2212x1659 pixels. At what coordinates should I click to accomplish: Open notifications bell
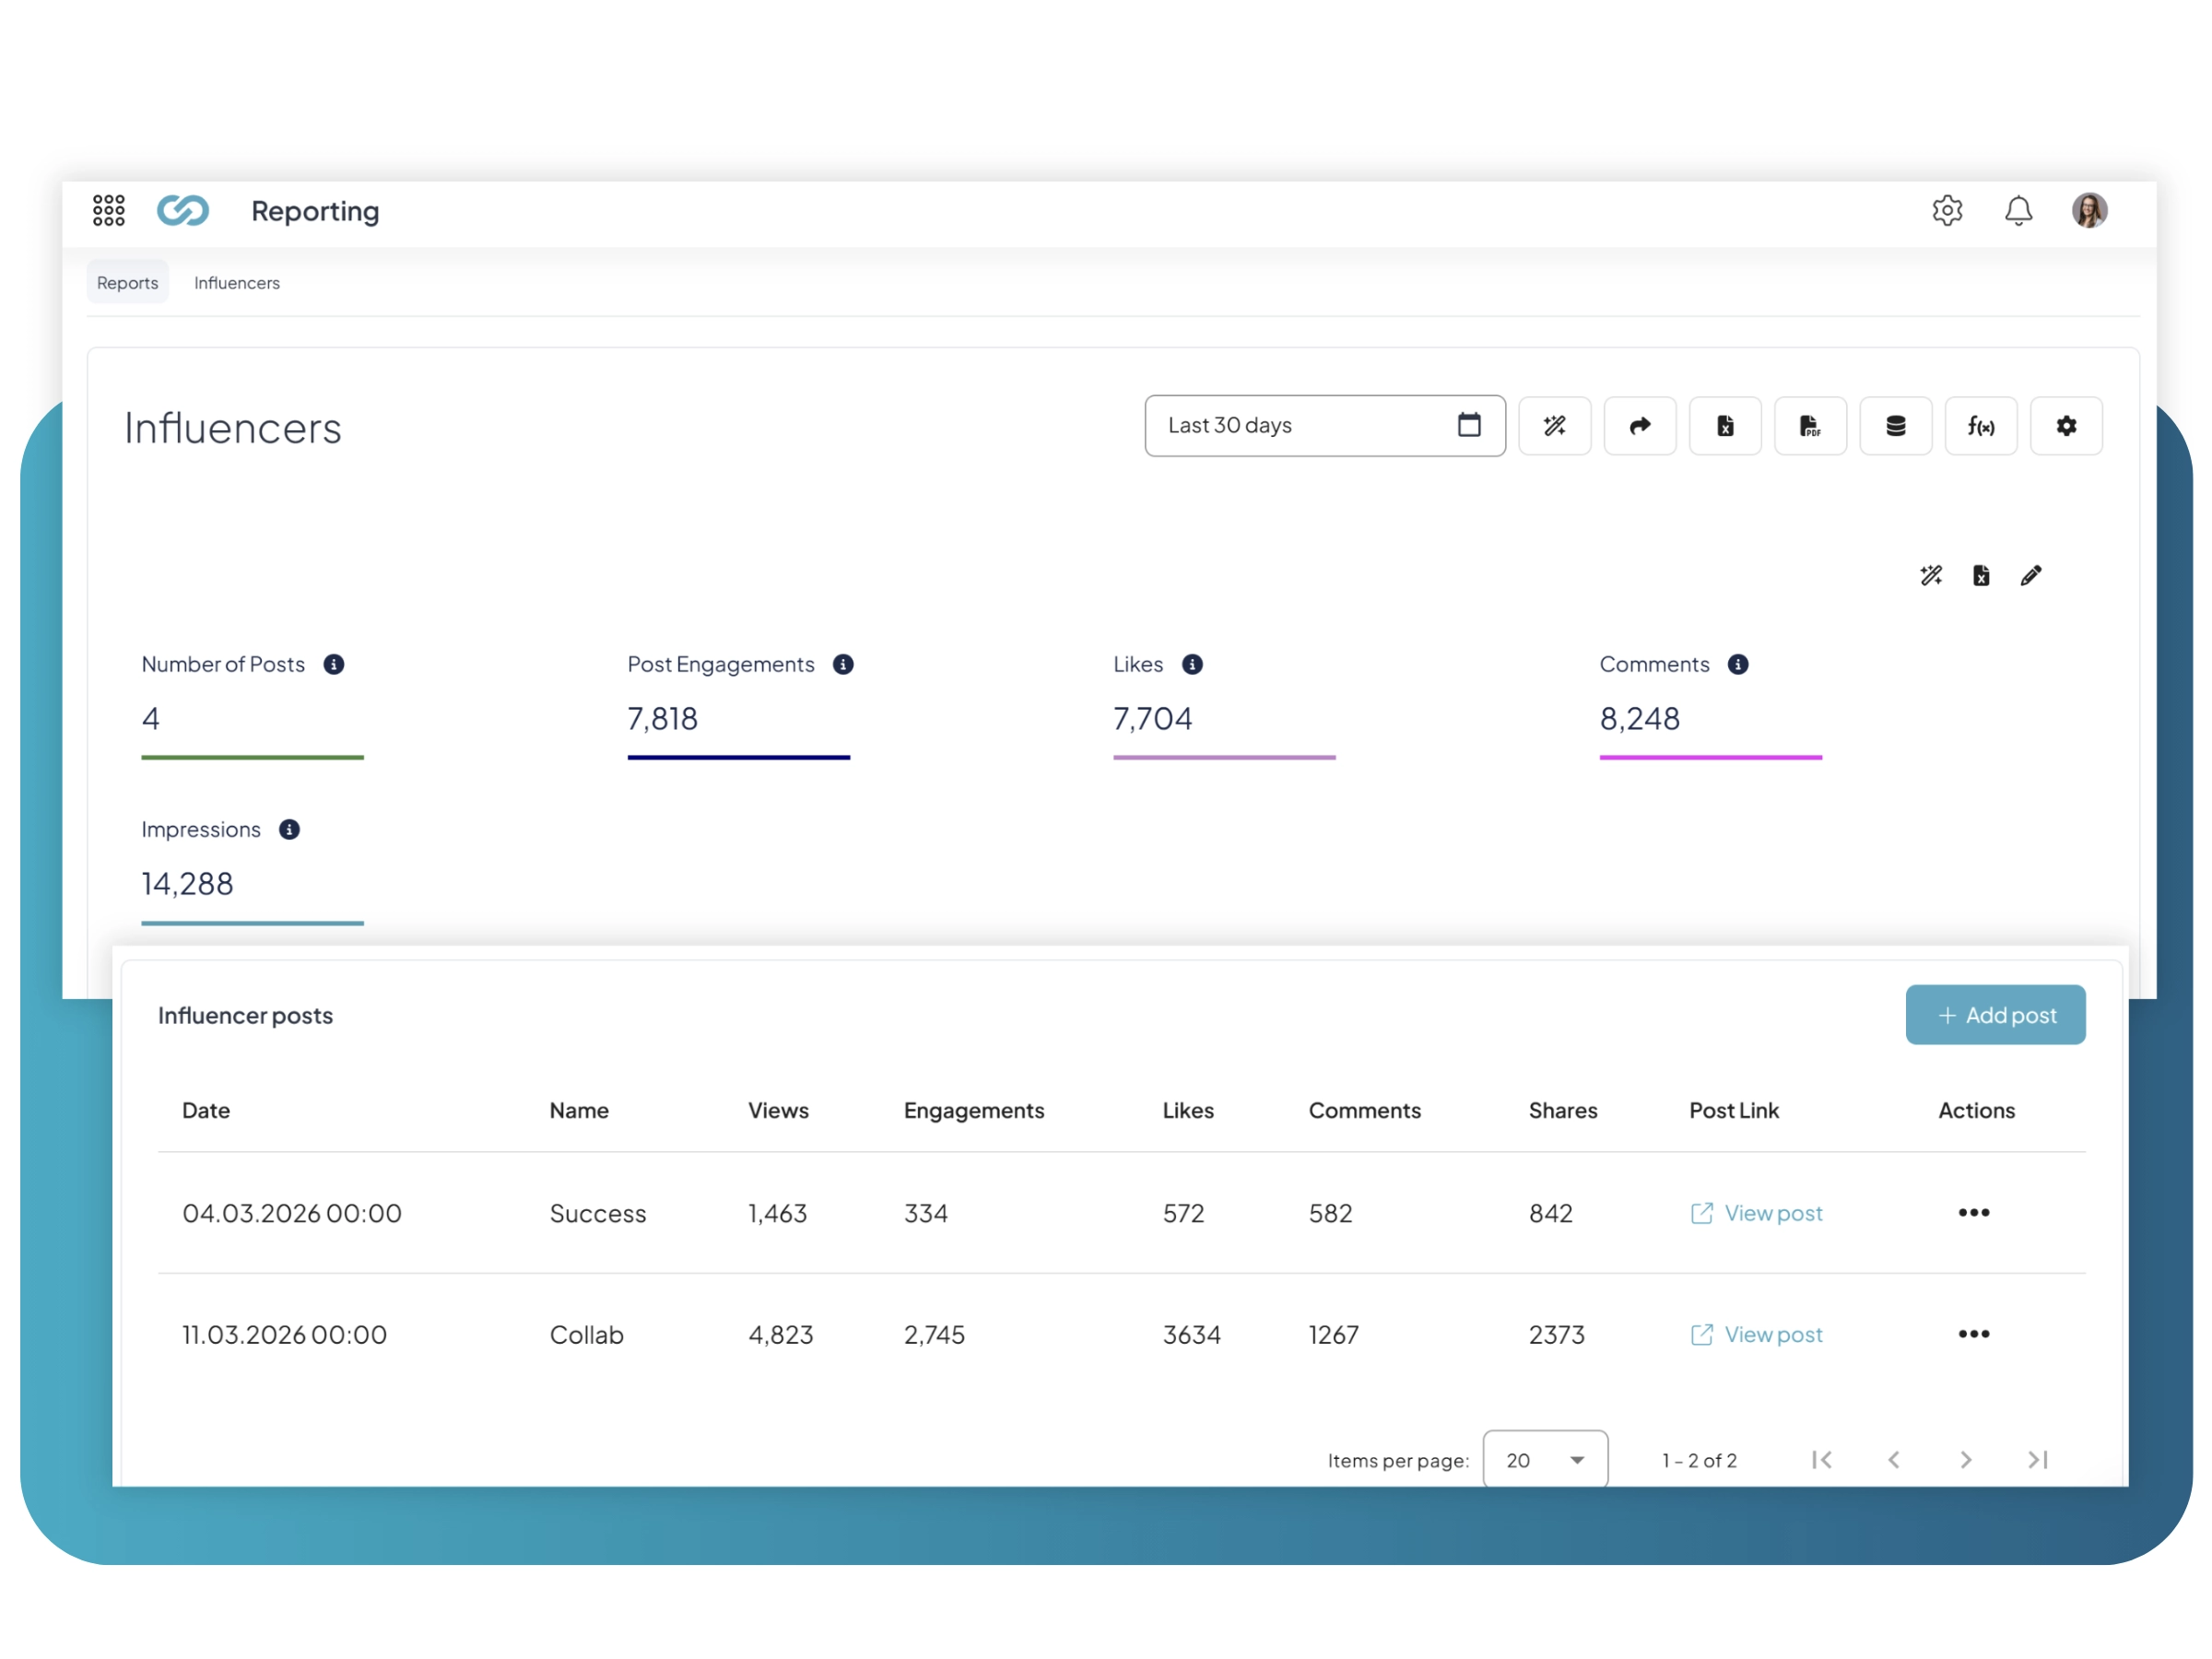(x=2018, y=211)
